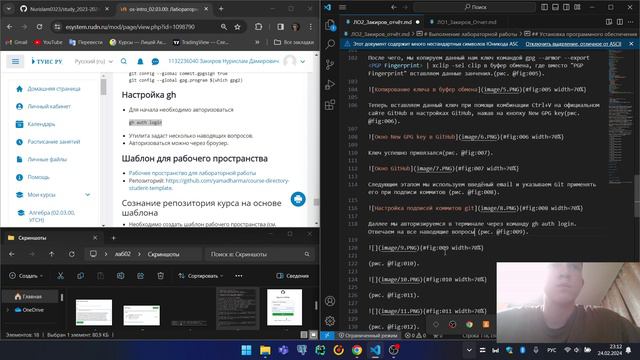Open the Manage gear in VS Code

pyautogui.click(x=330, y=321)
